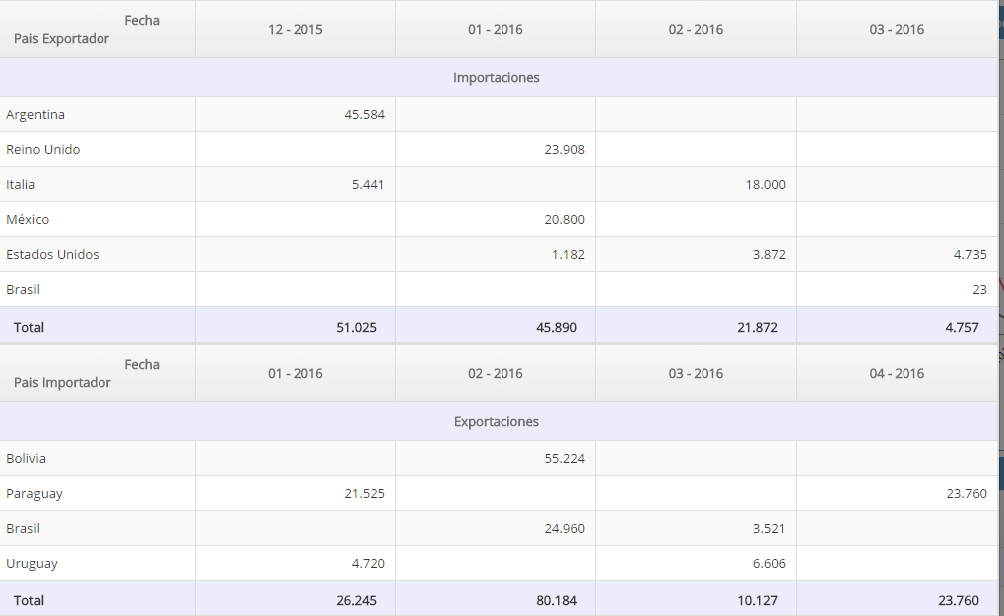This screenshot has width=1004, height=616.
Task: Click Bolivia's 55.224 value
Action: click(564, 458)
